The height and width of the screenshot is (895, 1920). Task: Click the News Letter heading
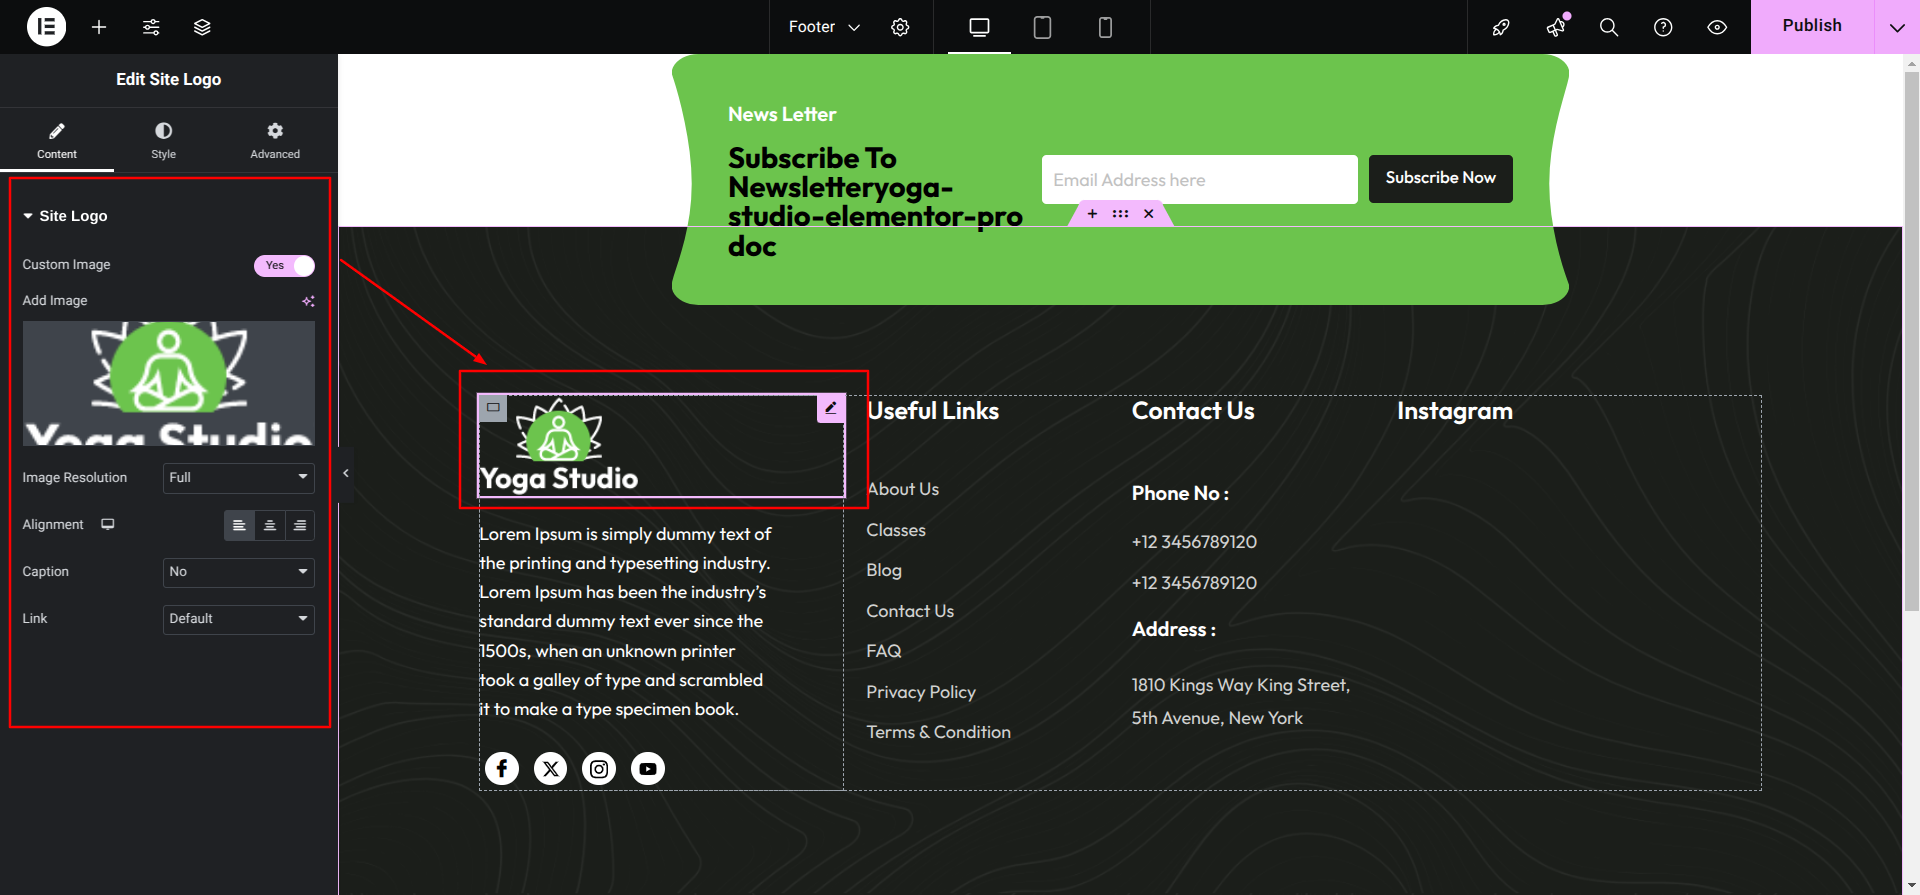coord(782,115)
